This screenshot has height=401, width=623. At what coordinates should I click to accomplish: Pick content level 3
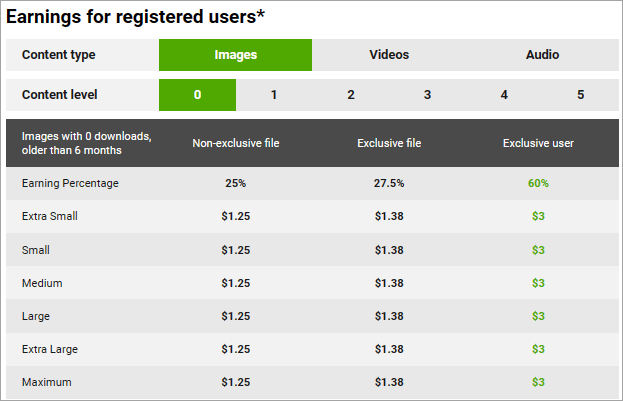[427, 95]
